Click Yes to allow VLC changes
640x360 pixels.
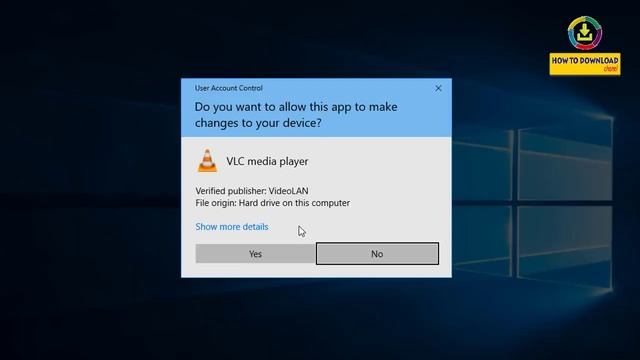coord(255,254)
